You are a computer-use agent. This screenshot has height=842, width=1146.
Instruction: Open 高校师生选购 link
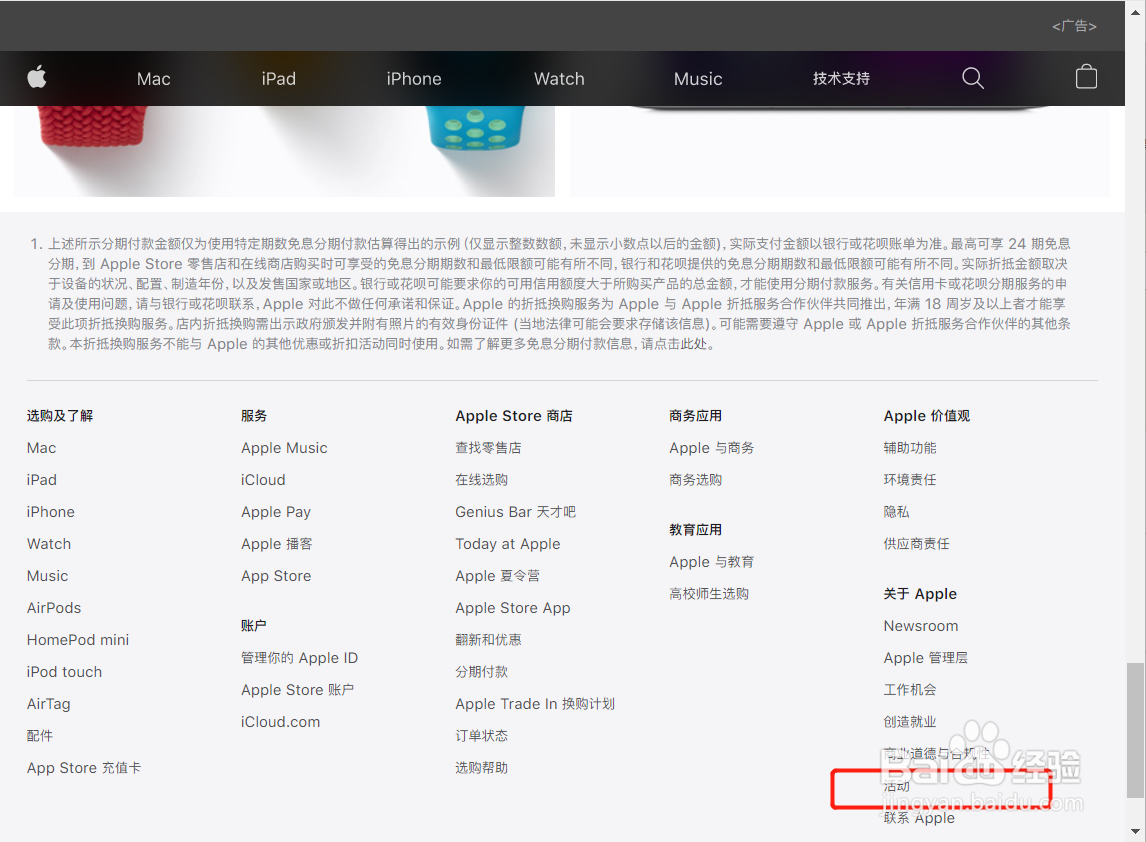[x=709, y=594]
